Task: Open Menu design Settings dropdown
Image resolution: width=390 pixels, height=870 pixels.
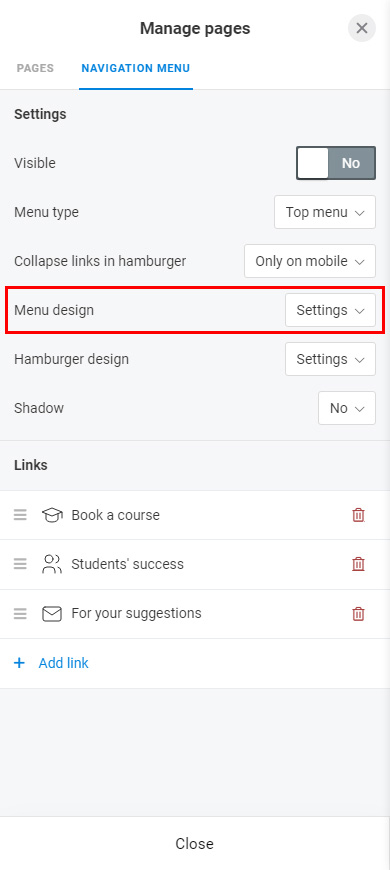Action: click(331, 310)
